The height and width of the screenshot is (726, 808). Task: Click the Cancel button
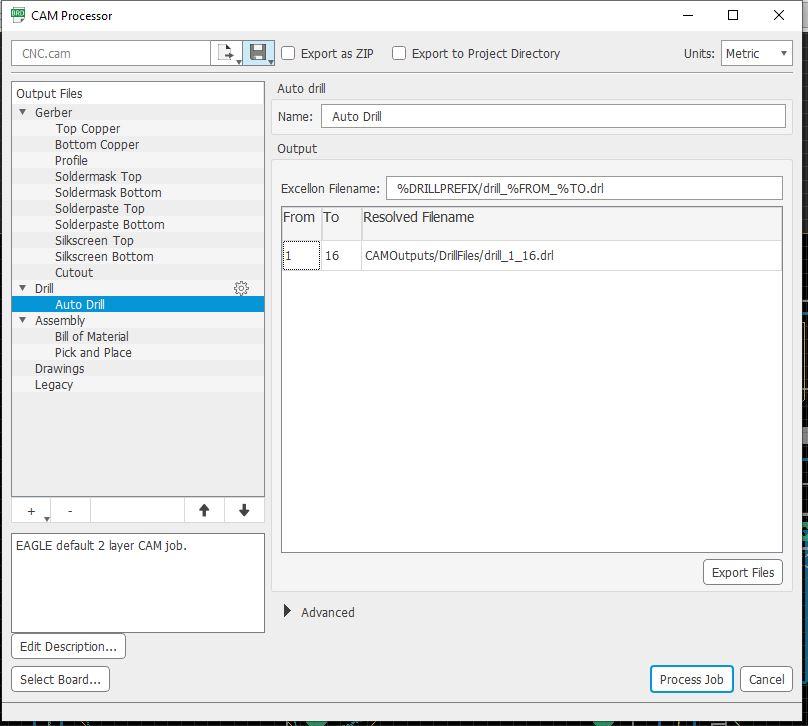[x=766, y=679]
